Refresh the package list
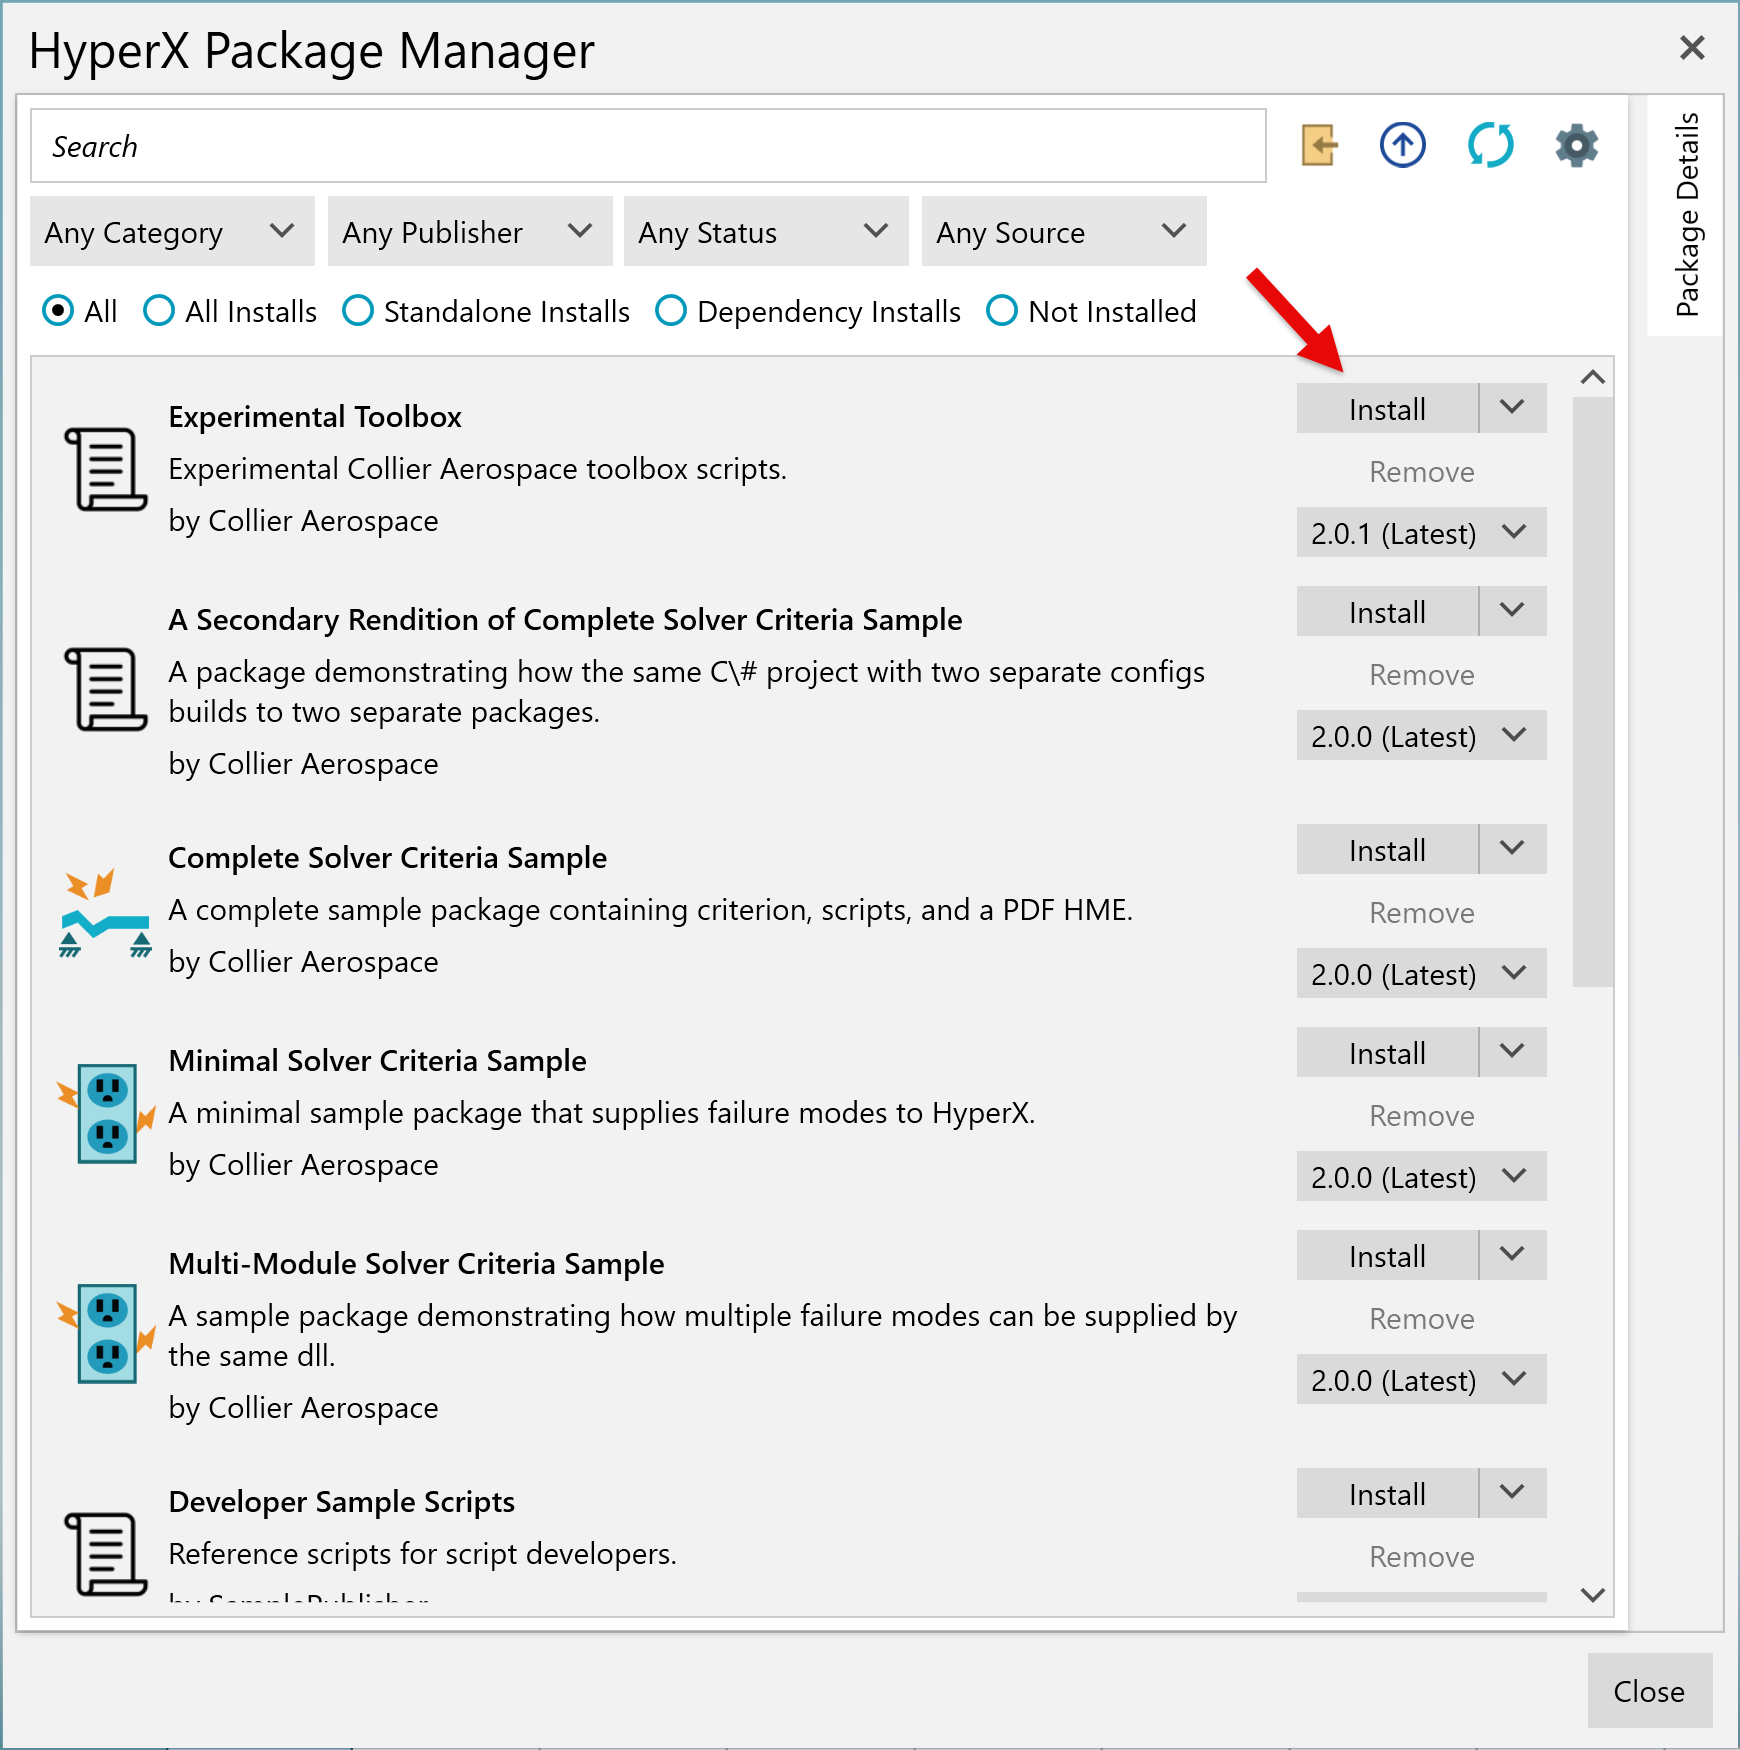This screenshot has width=1740, height=1750. tap(1490, 146)
